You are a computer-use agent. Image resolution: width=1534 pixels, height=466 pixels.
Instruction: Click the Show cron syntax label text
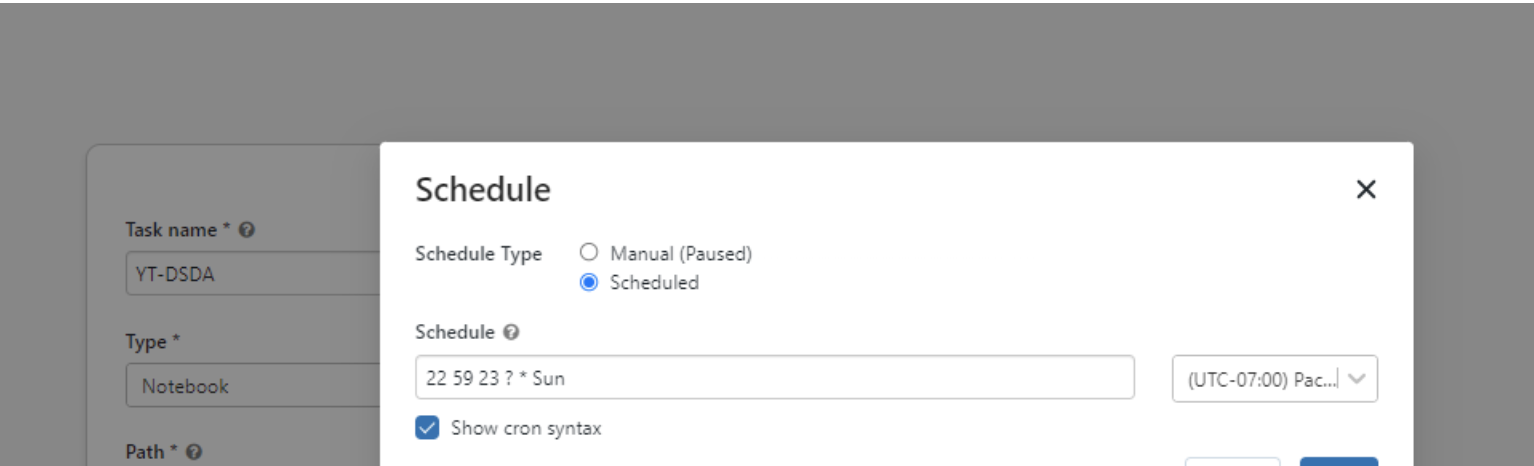(526, 428)
